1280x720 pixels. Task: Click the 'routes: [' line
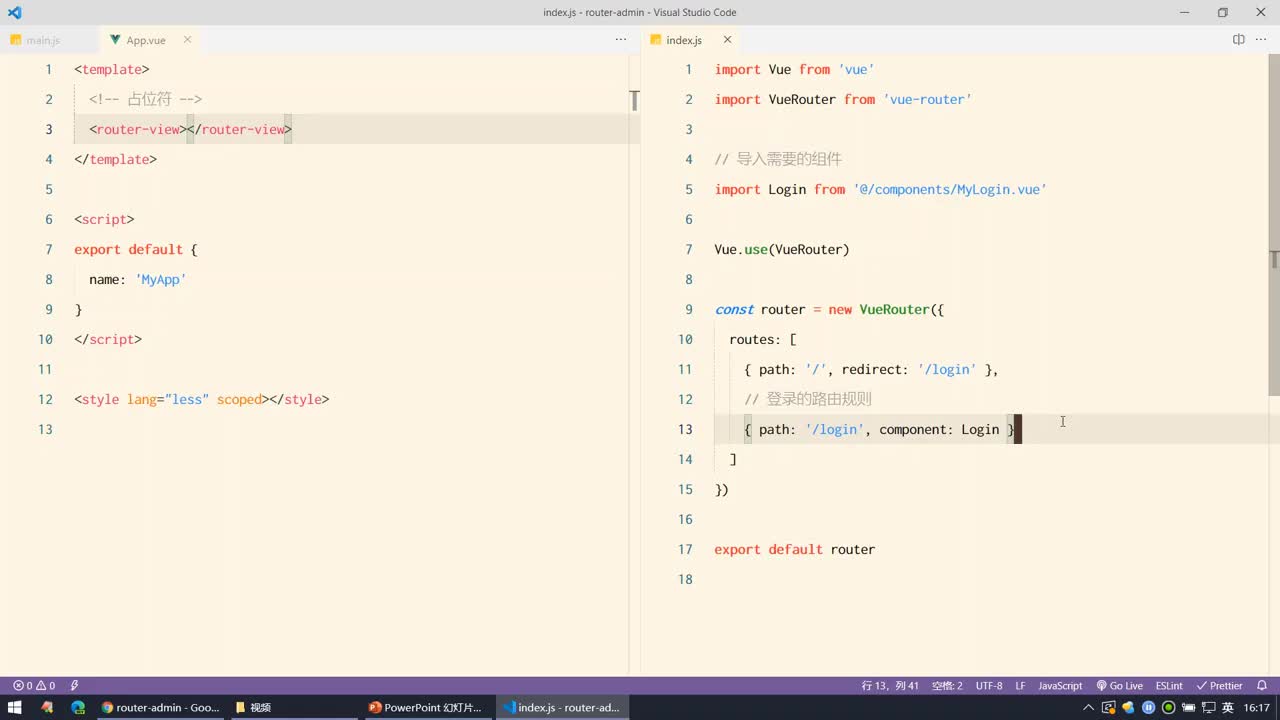pyautogui.click(x=763, y=339)
